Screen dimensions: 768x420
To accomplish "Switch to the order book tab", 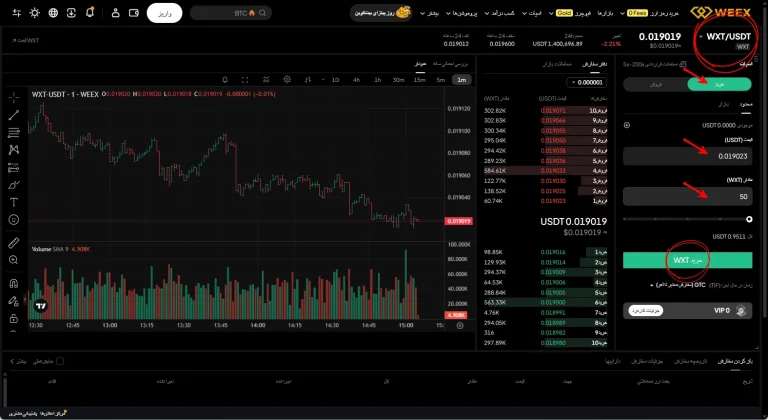I will point(594,64).
